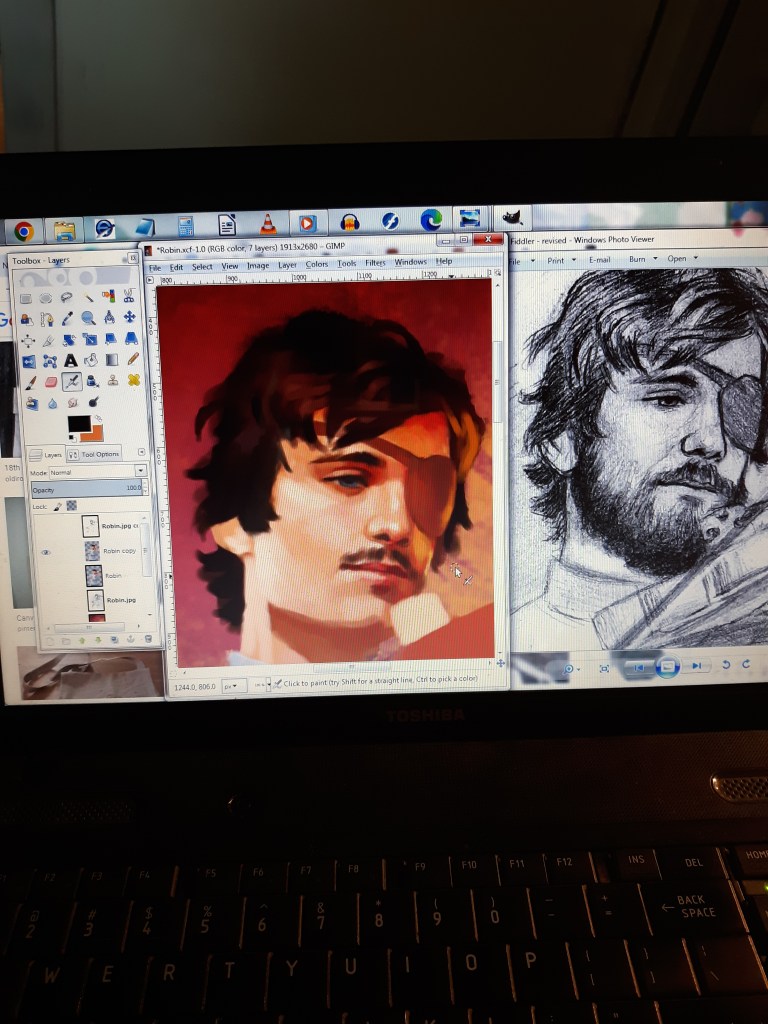Screen dimensions: 768x1024
Task: Select the Move tool
Action: click(131, 319)
